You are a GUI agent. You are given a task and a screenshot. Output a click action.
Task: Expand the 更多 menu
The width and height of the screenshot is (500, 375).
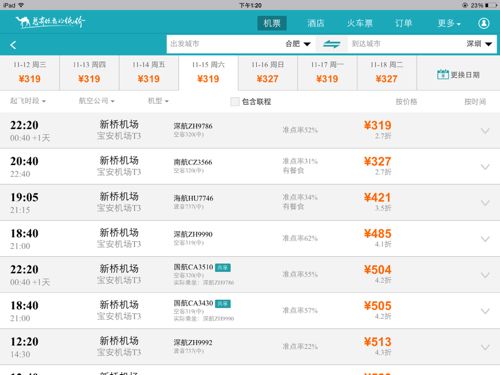click(x=449, y=23)
